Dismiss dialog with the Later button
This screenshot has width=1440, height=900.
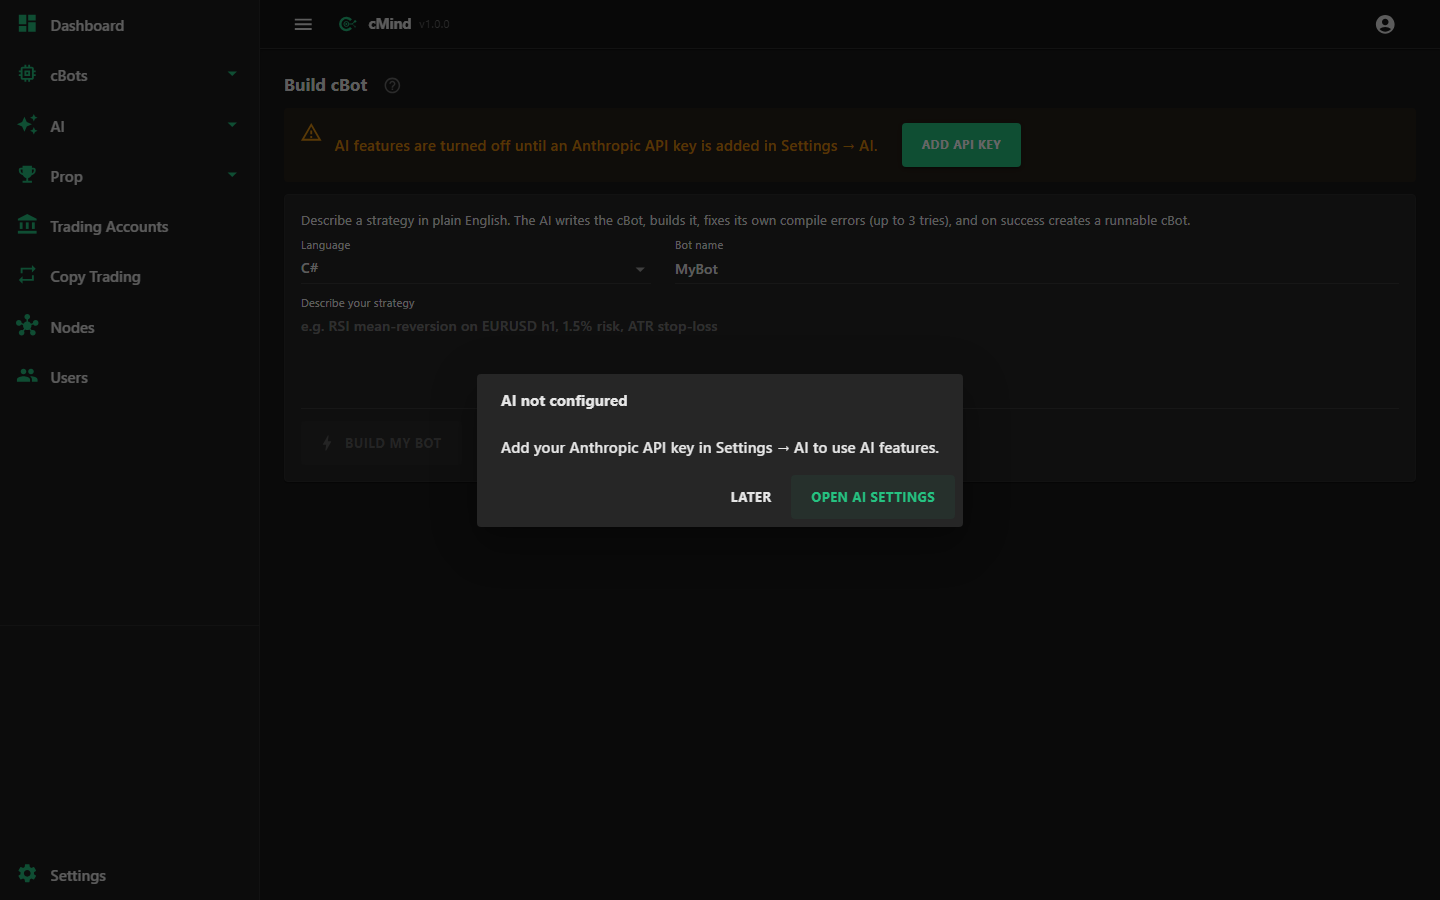point(751,497)
